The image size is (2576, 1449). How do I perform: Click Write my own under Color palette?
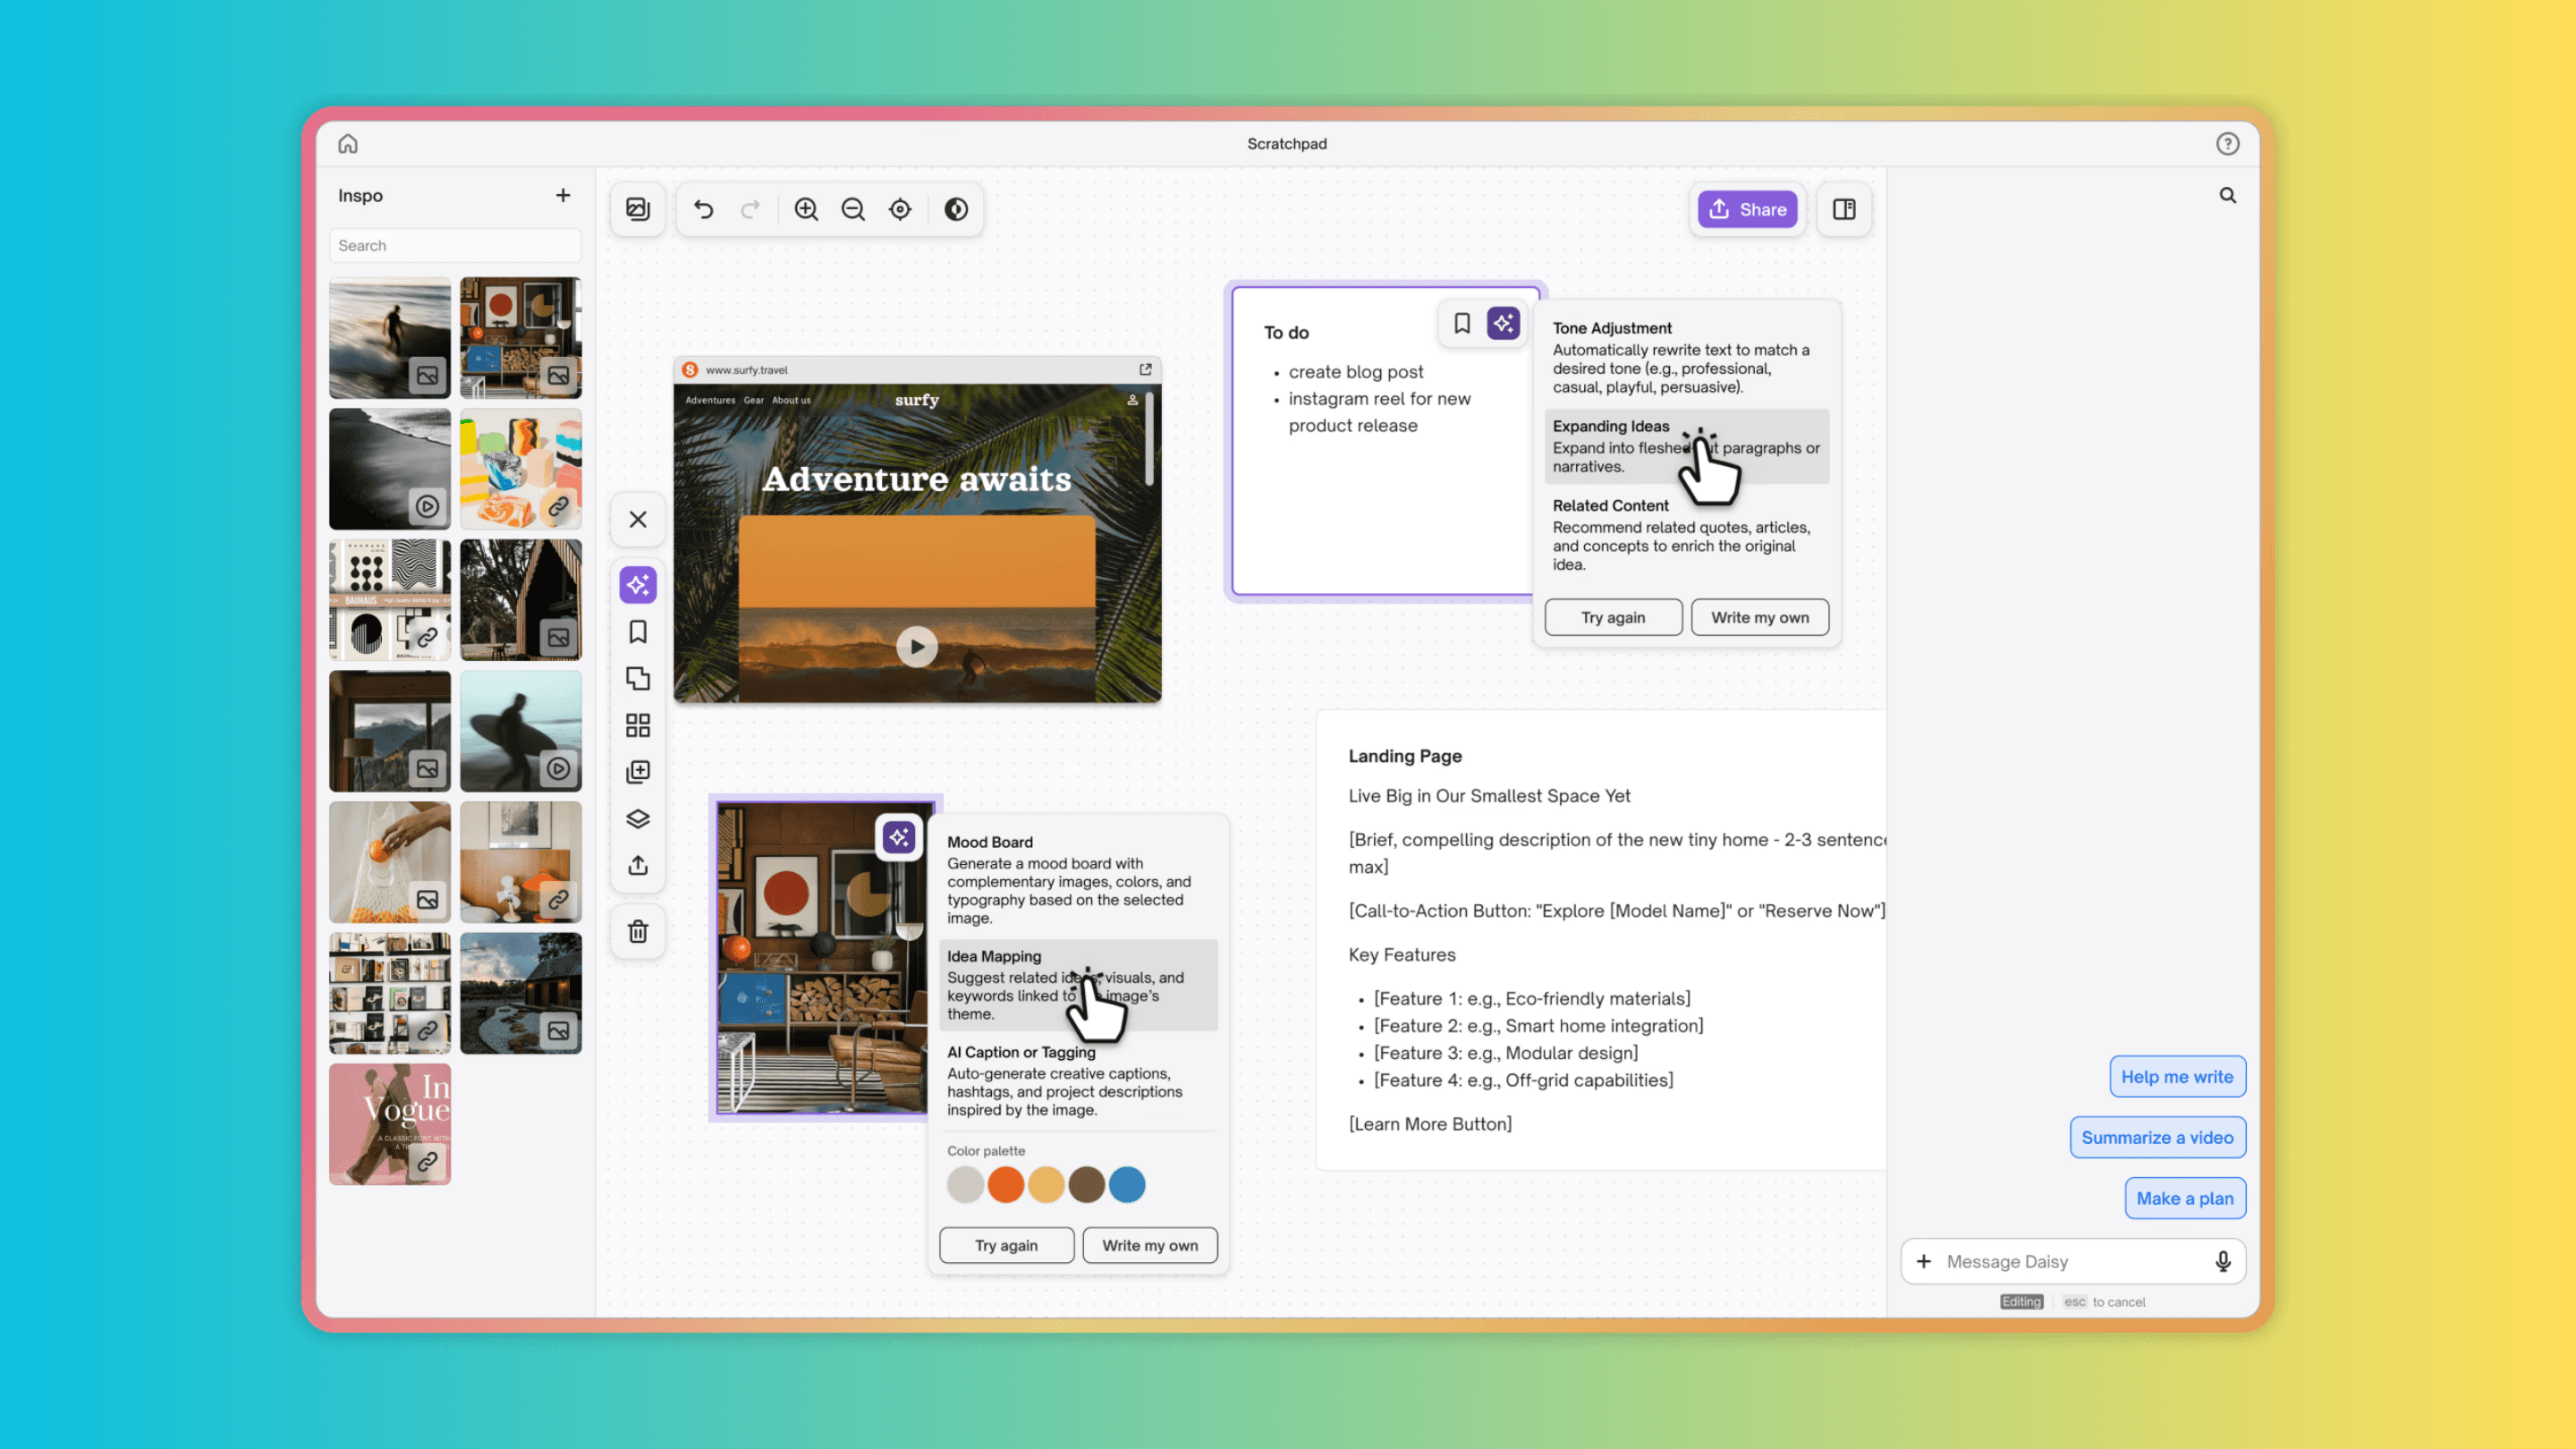[x=1150, y=1245]
